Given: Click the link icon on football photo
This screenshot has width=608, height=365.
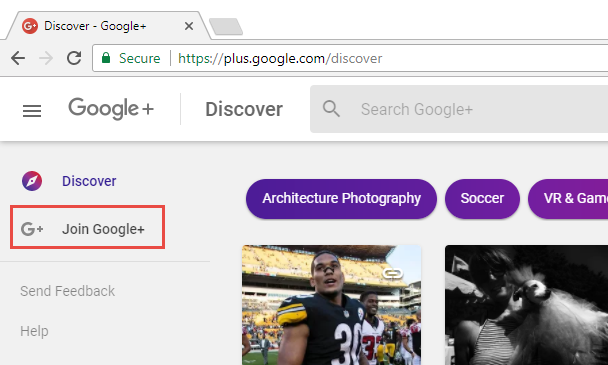Looking at the screenshot, I should pos(392,274).
